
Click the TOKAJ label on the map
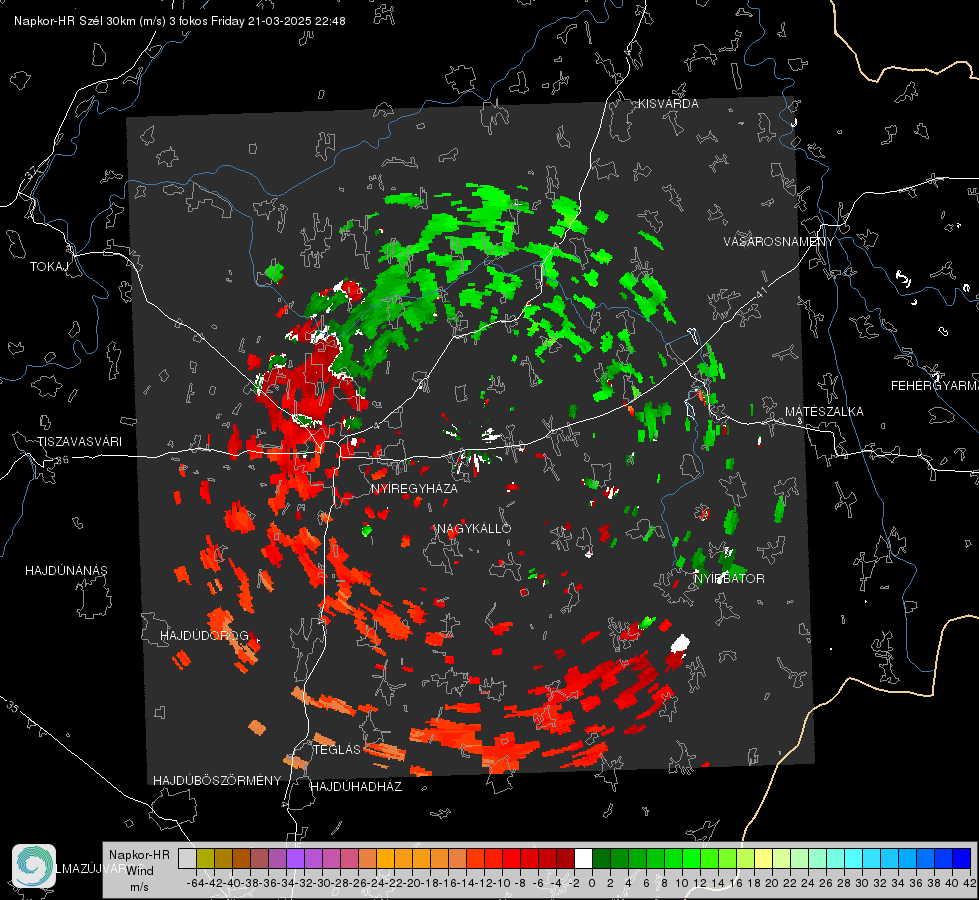(49, 267)
